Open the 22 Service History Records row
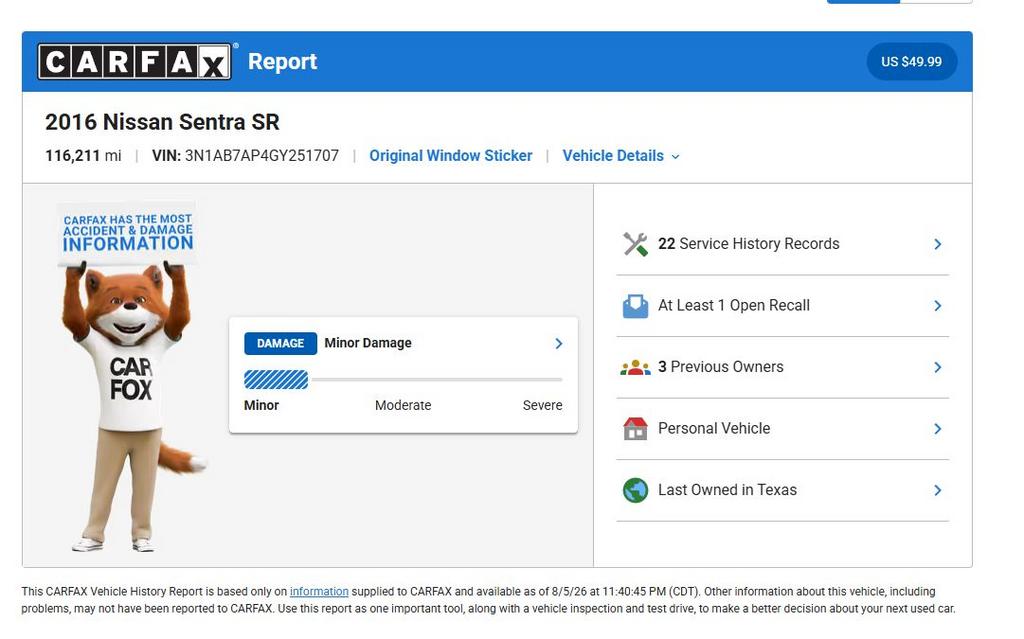The width and height of the screenshot is (1024, 639). [x=782, y=244]
